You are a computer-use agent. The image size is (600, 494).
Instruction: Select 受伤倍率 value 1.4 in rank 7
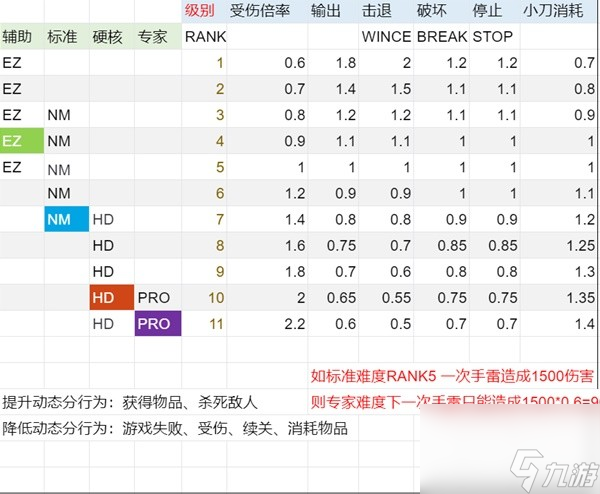(267, 219)
